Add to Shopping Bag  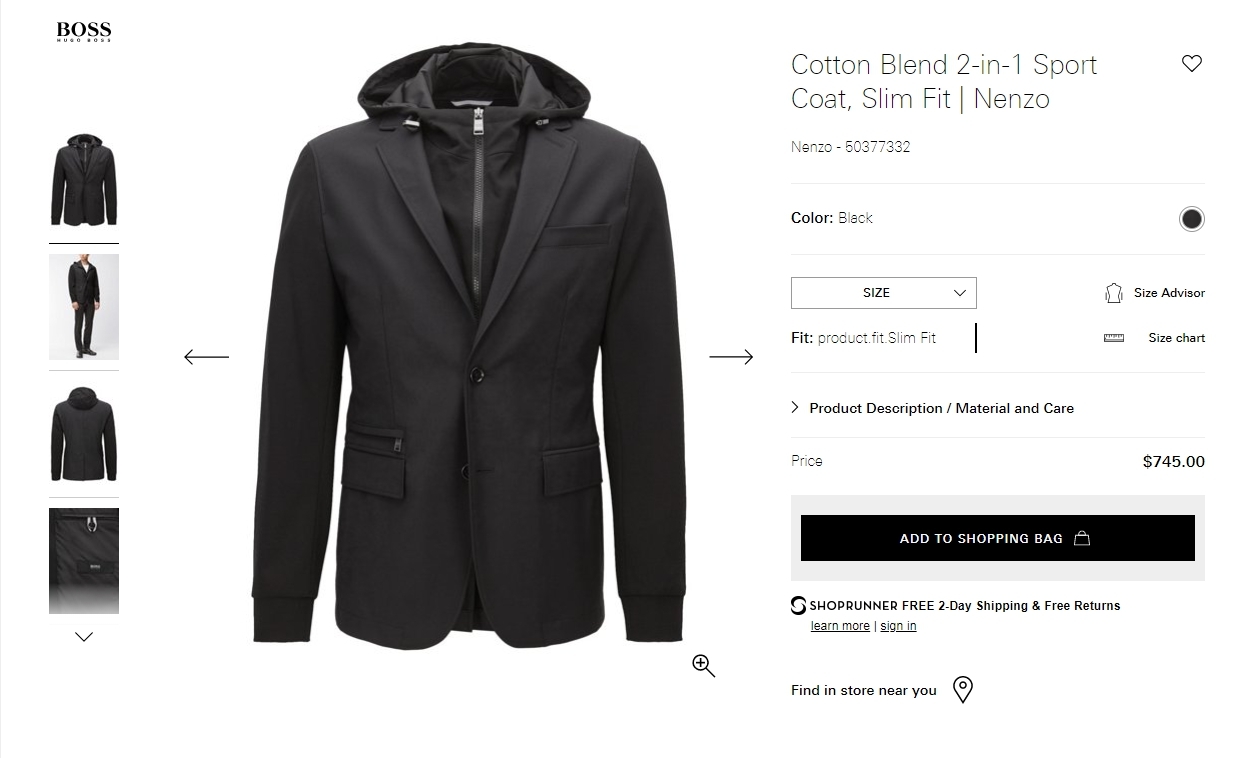pos(997,538)
